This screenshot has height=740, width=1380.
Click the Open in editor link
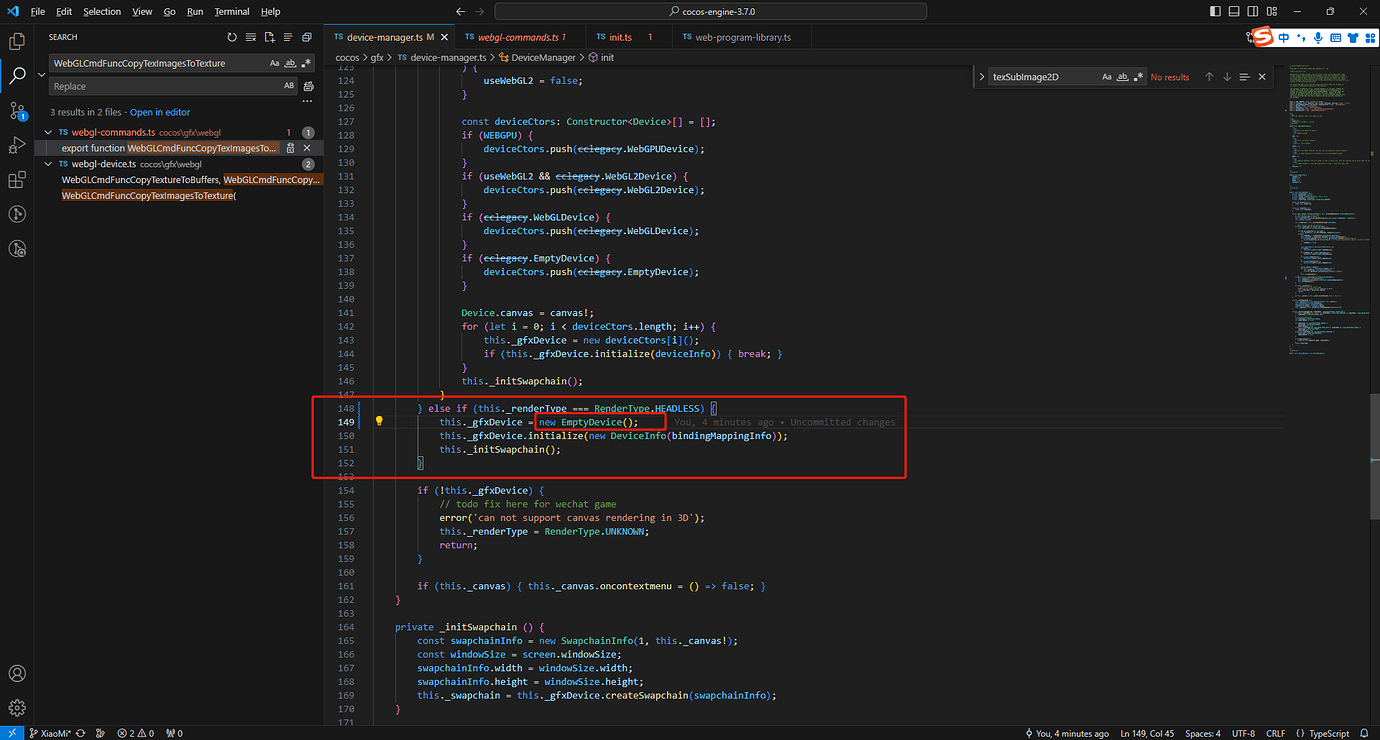click(x=160, y=111)
